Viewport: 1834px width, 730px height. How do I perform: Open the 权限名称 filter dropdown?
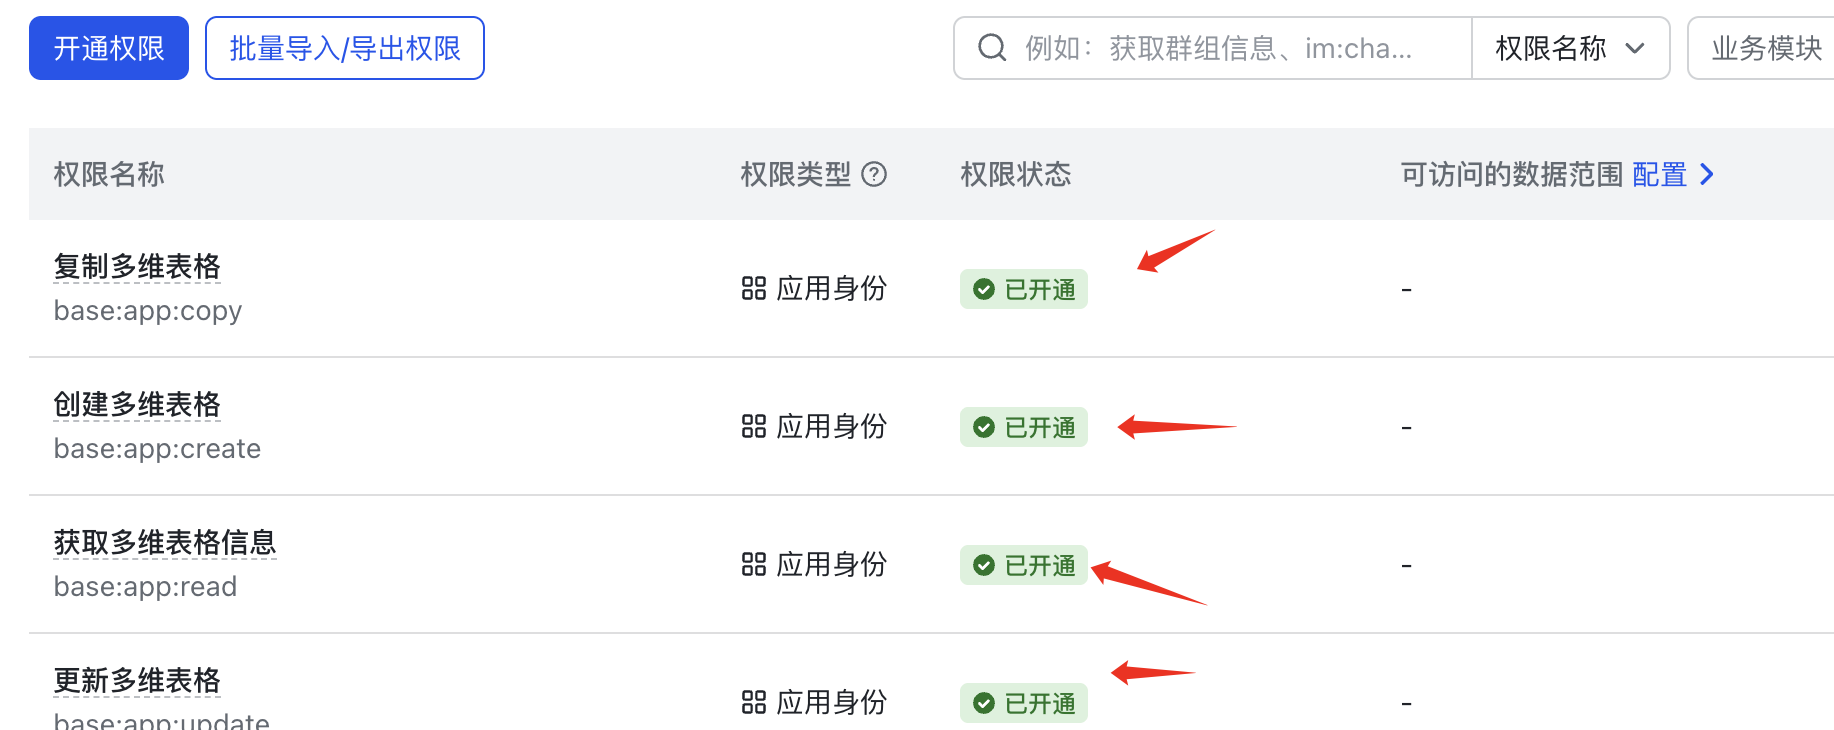1569,48
